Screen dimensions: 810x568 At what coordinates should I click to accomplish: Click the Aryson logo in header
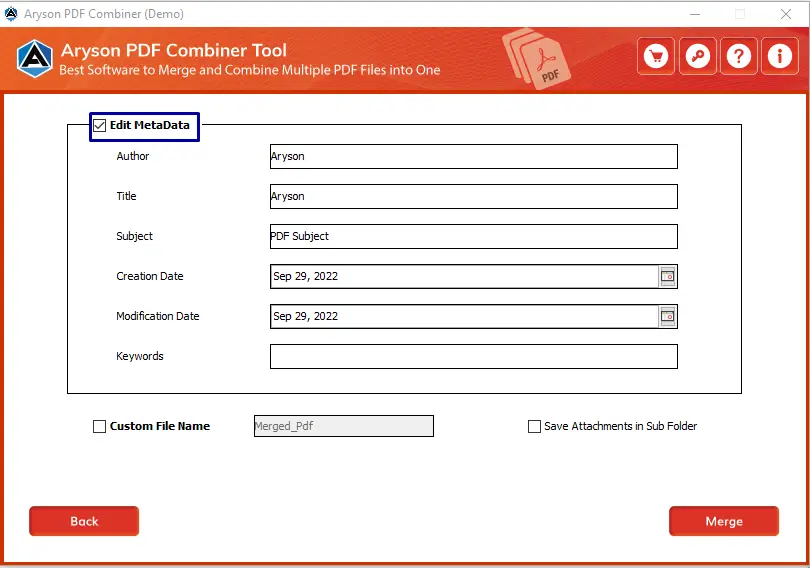(33, 59)
